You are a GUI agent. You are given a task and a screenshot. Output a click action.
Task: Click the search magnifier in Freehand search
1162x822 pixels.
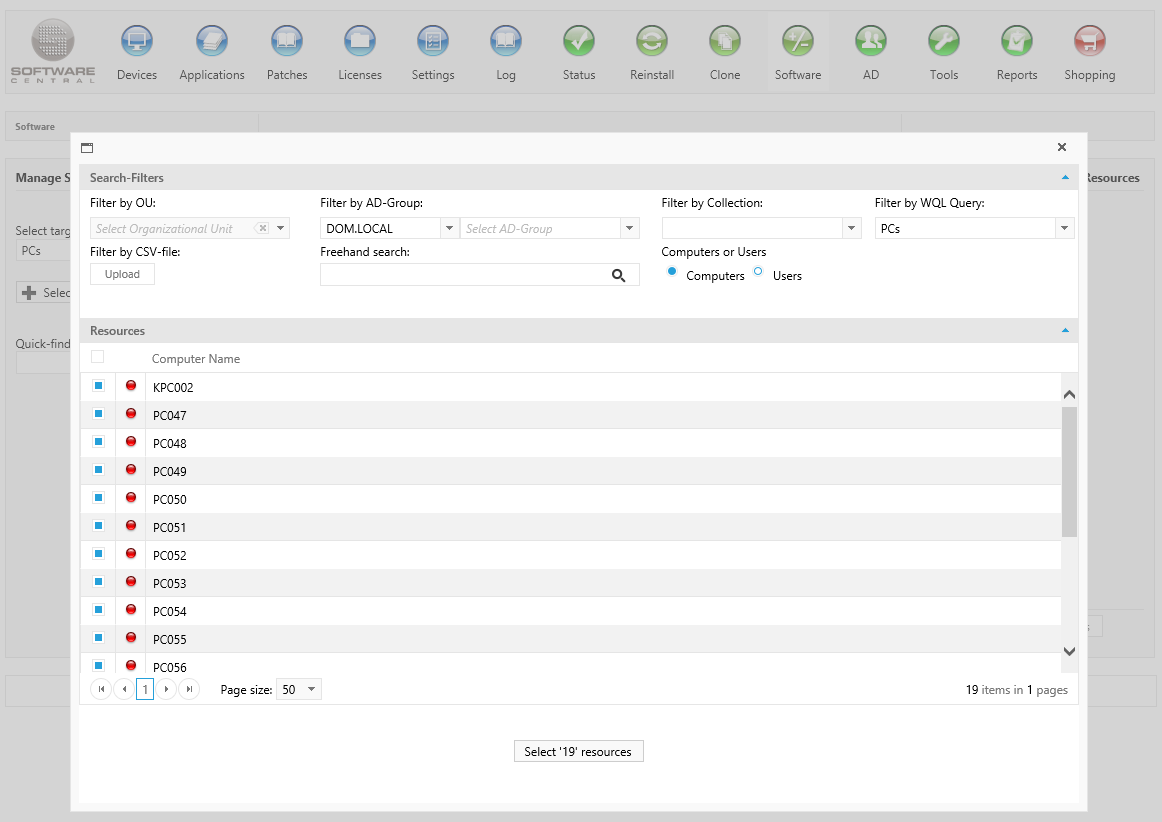[619, 275]
